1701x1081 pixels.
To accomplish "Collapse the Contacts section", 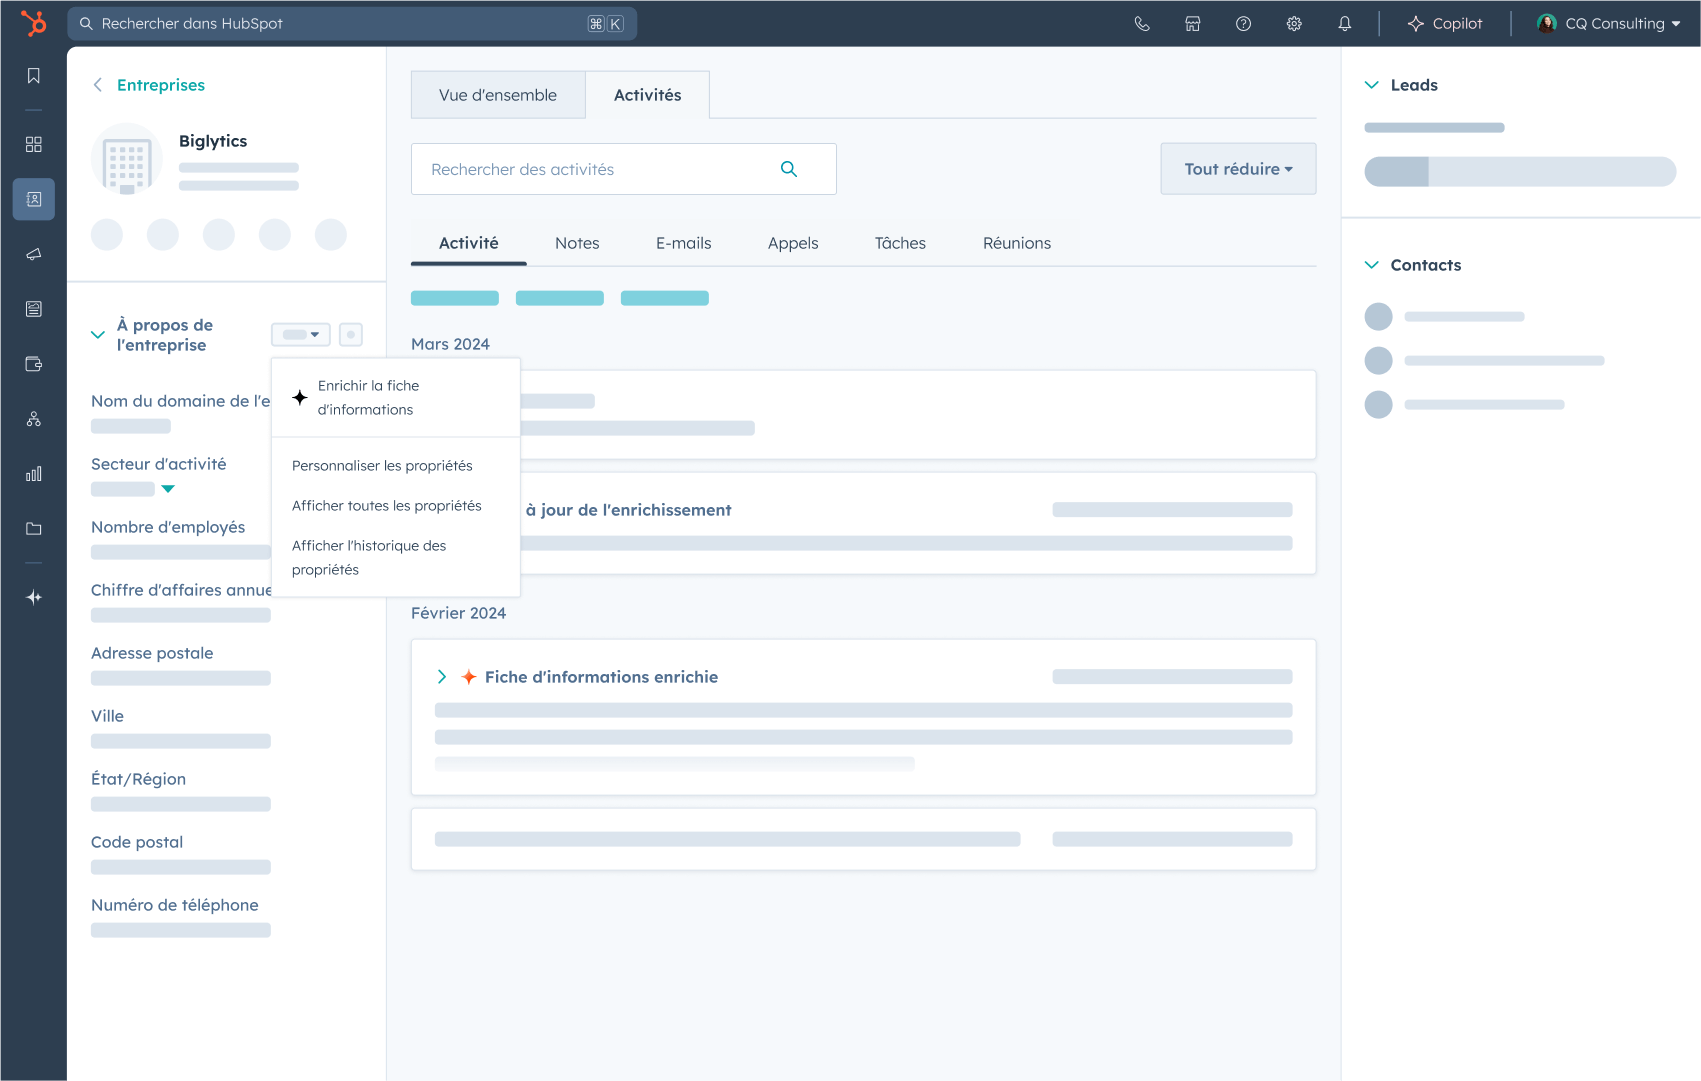I will 1372,265.
